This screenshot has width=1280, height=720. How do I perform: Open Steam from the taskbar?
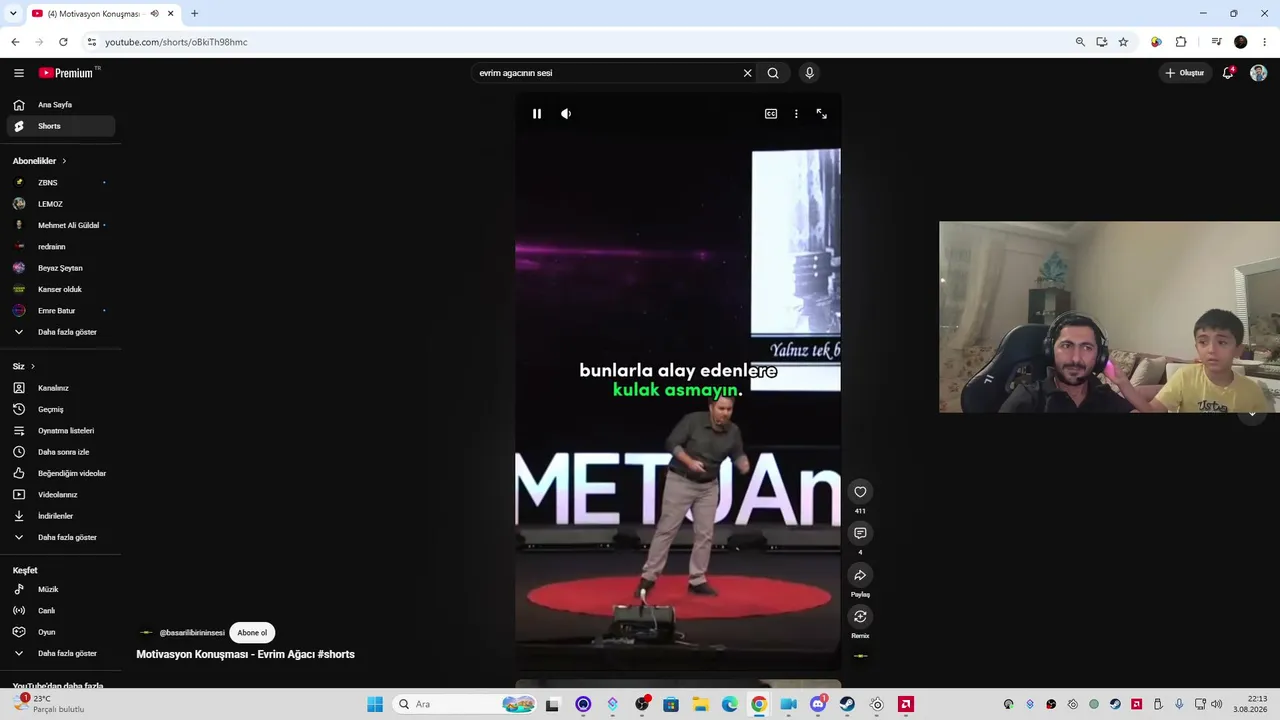[847, 704]
